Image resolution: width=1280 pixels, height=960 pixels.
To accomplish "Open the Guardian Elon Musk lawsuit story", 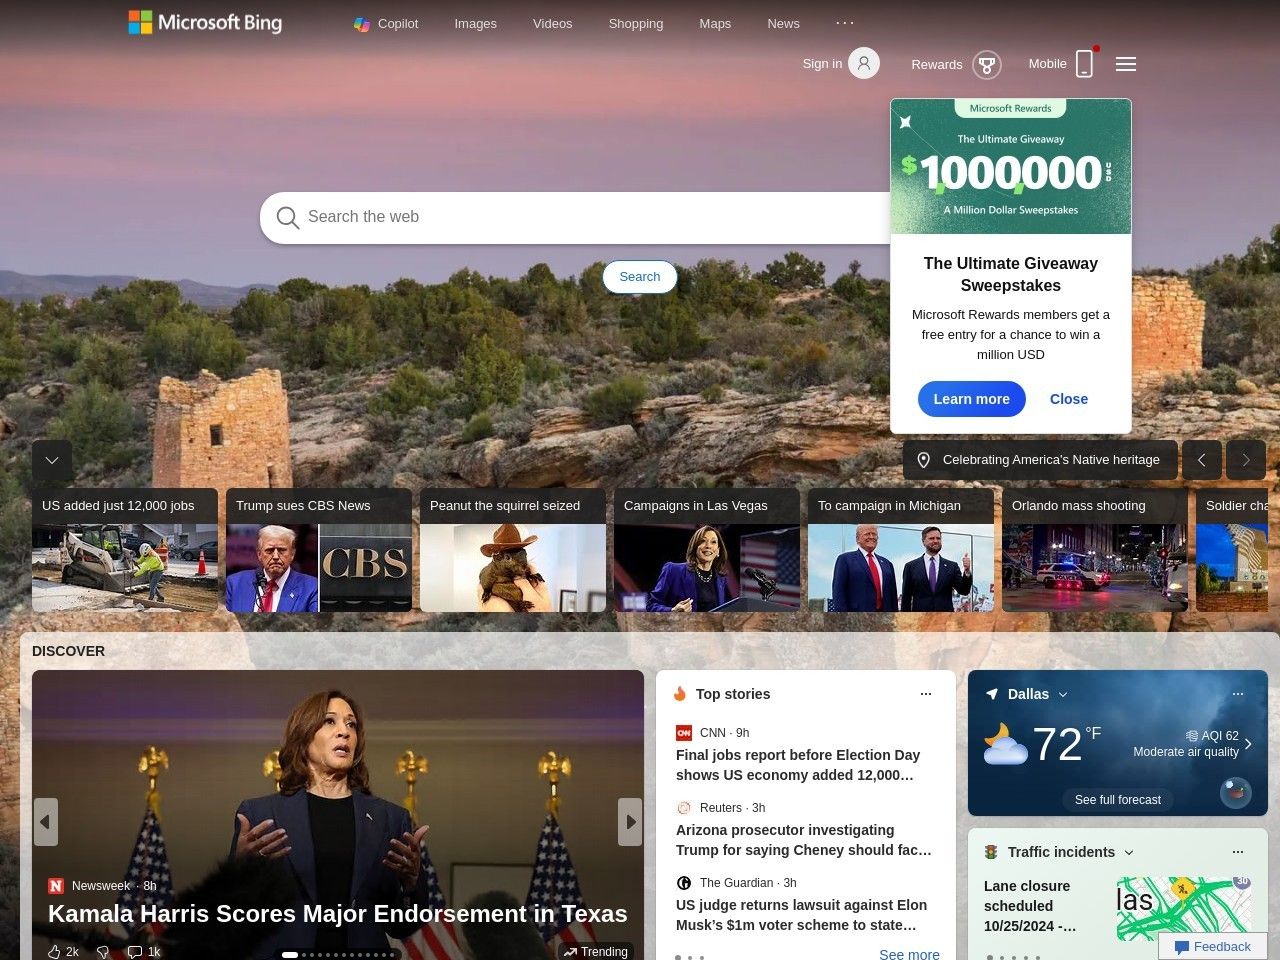I will coord(802,915).
